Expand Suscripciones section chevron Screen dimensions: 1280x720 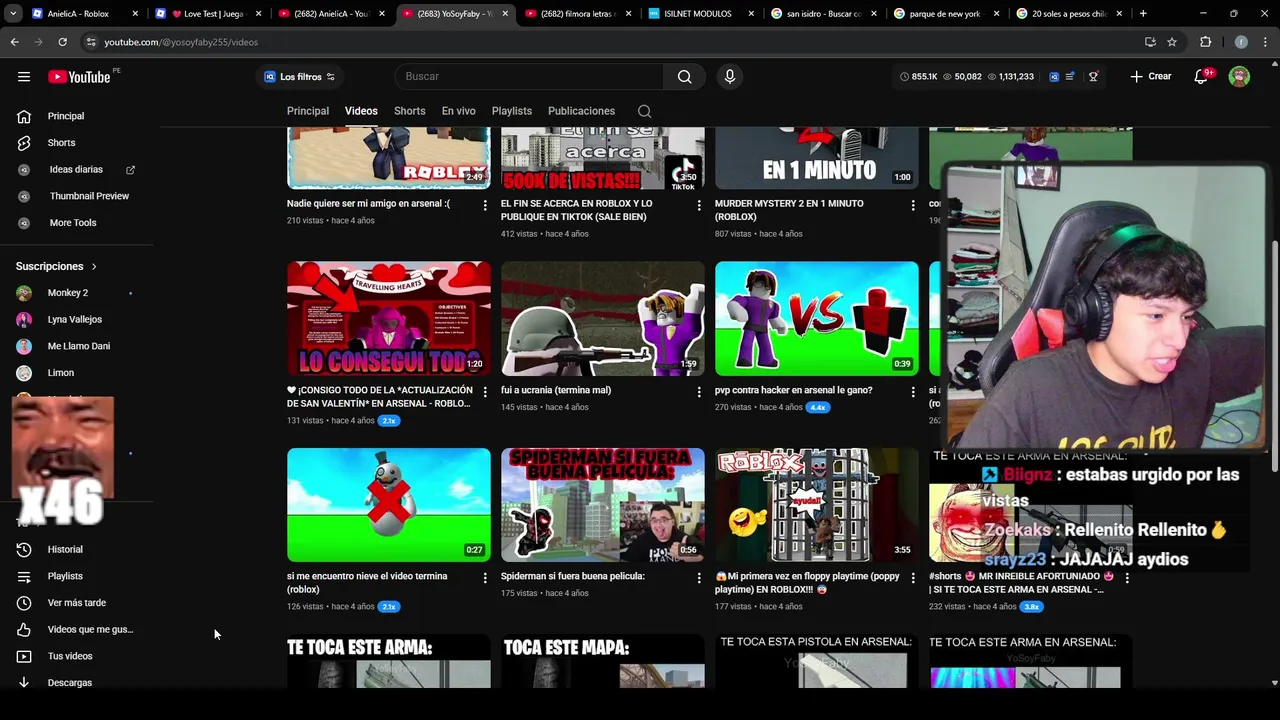(x=94, y=267)
